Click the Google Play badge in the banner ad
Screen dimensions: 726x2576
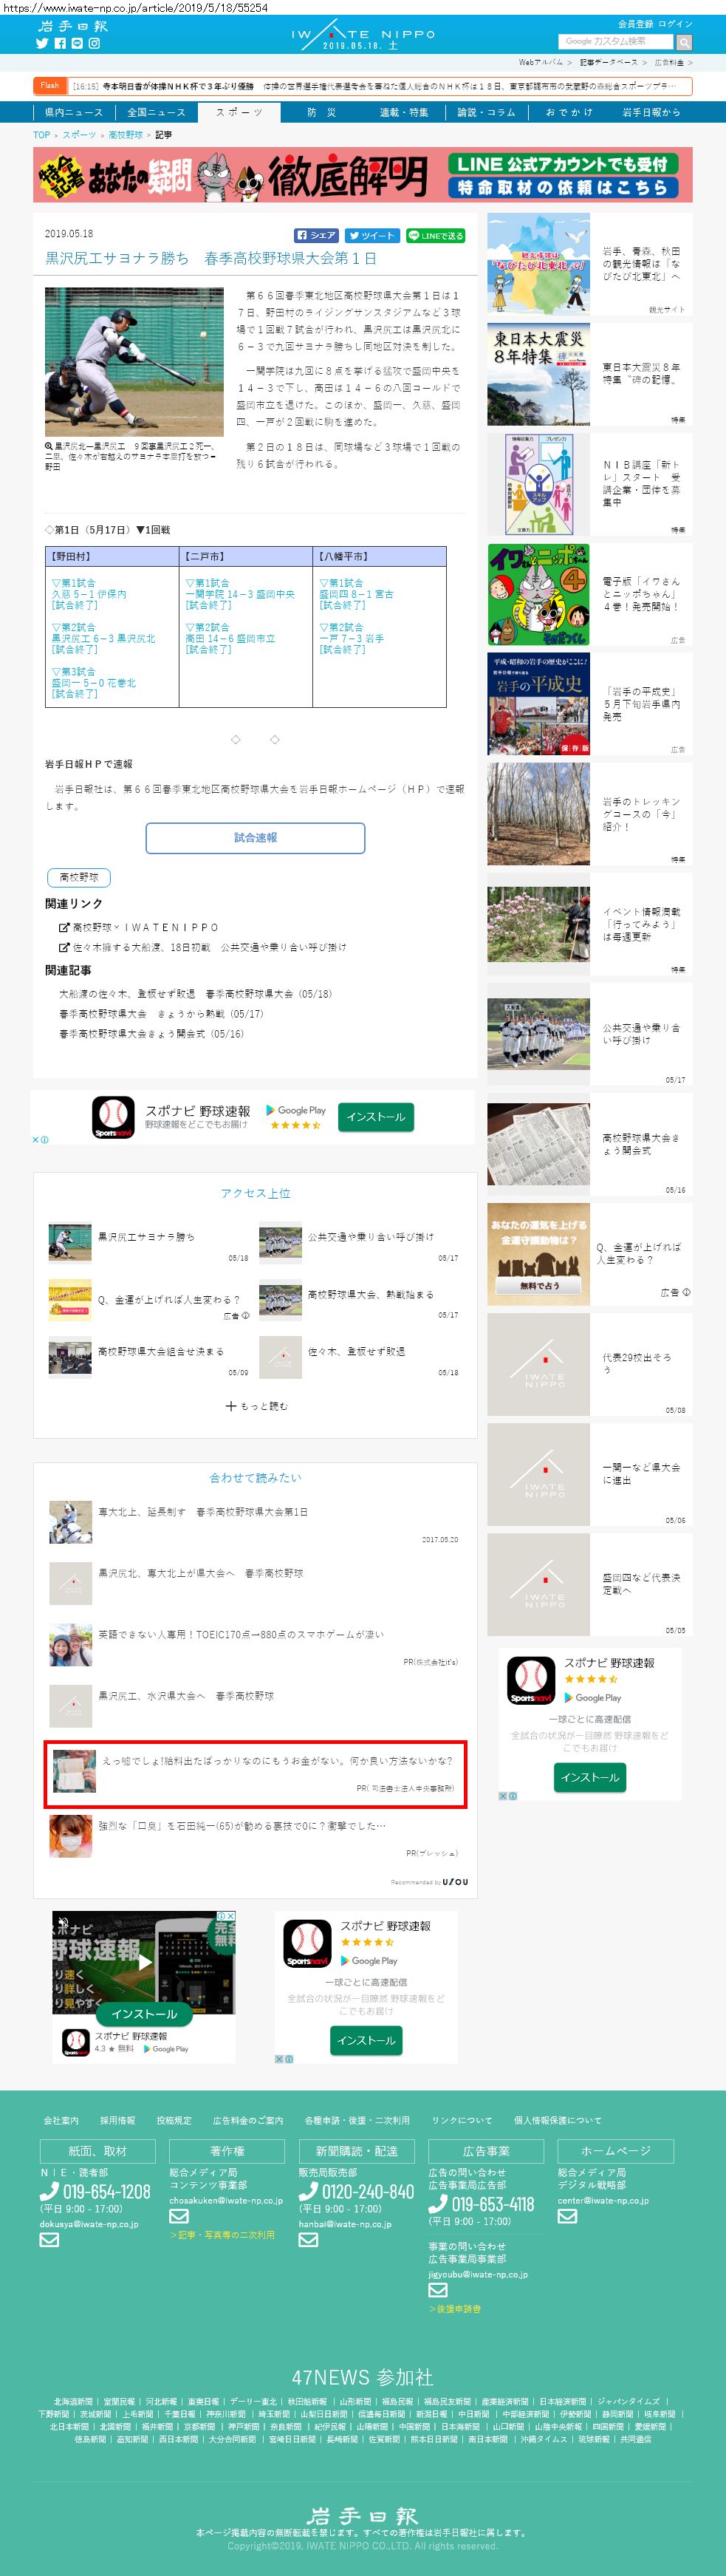tap(296, 1110)
